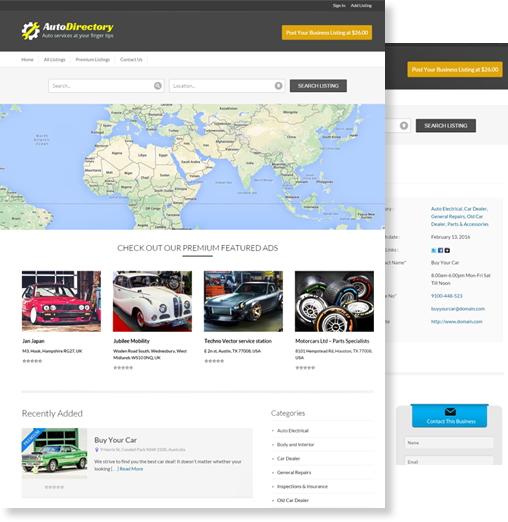Open the Facebook social link icon
This screenshot has width=508, height=522.
coord(440,250)
